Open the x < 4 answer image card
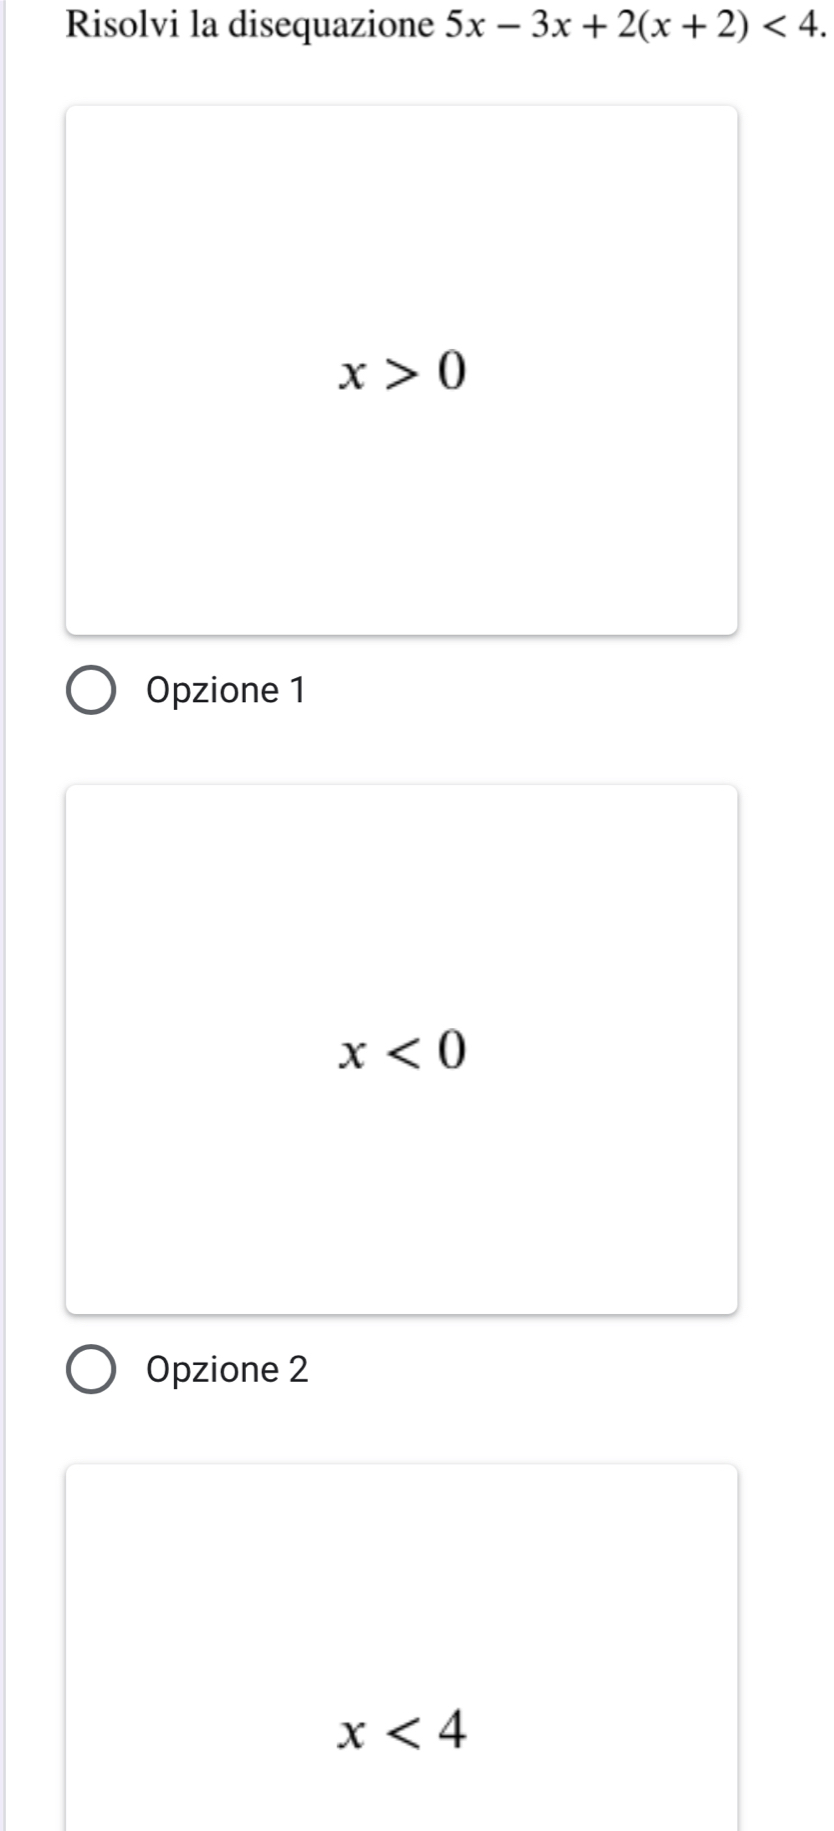The width and height of the screenshot is (834, 1831). coord(402,1648)
